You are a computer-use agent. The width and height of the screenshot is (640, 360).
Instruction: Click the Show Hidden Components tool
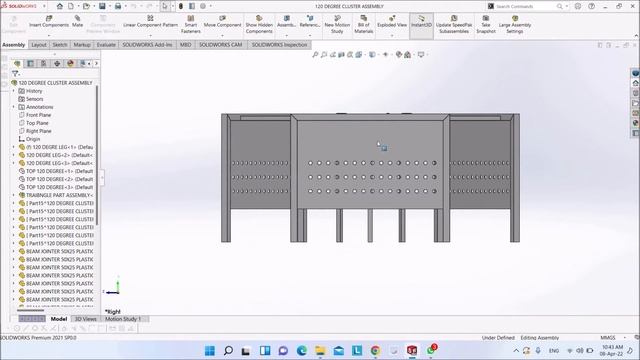point(259,24)
